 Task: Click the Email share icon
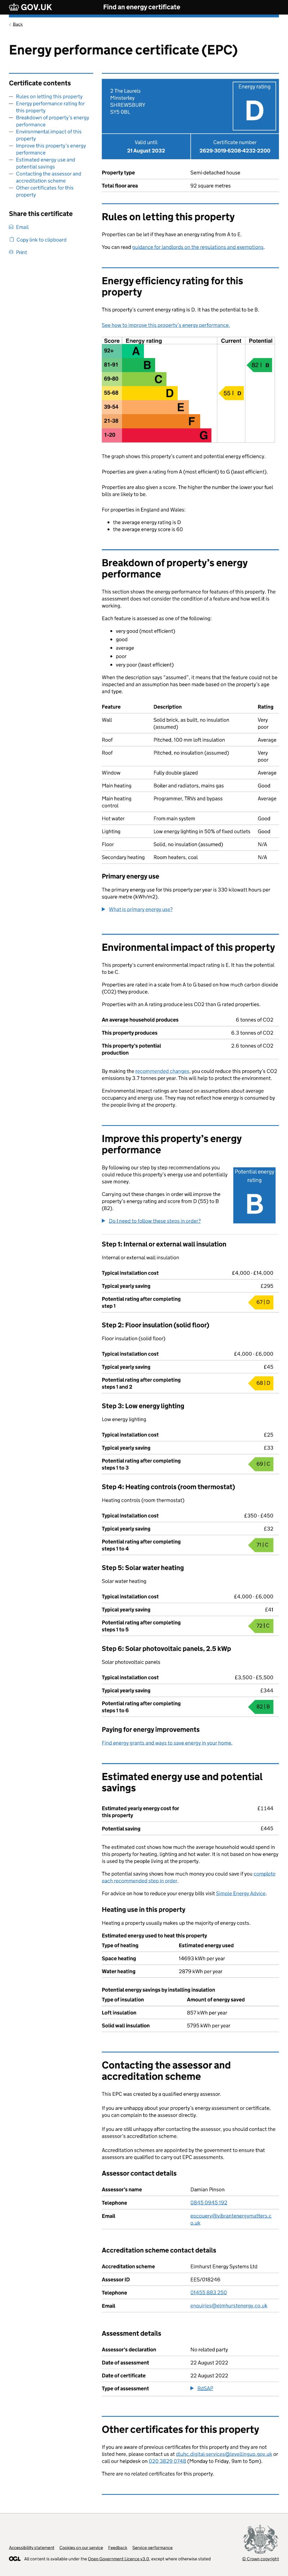(x=11, y=227)
